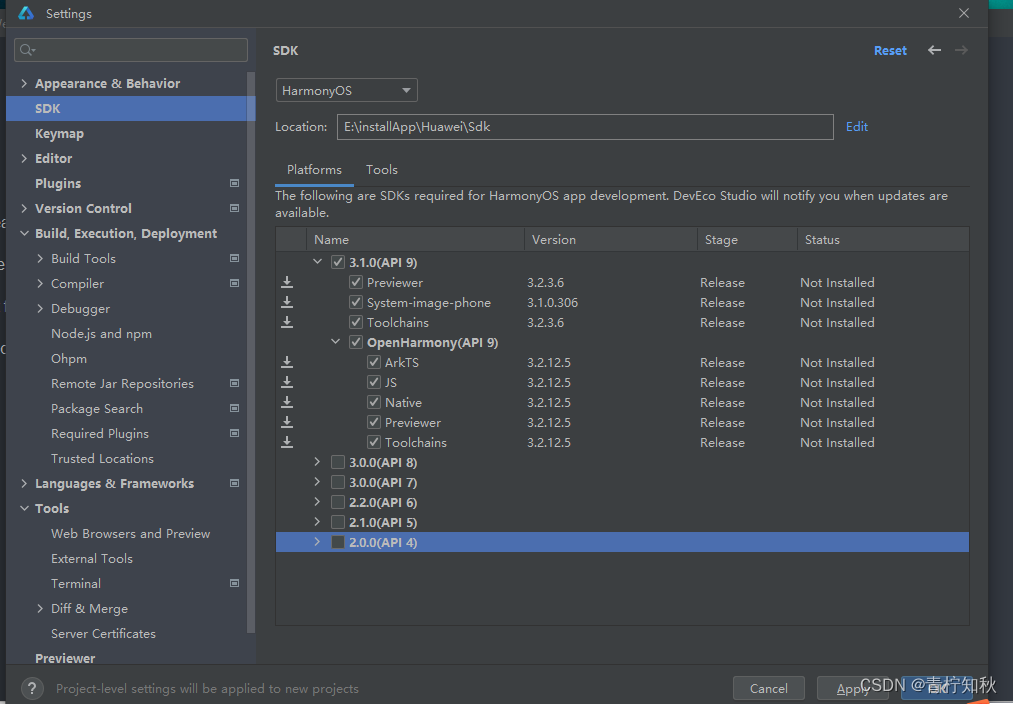
Task: Open Keymap settings page
Action: point(59,134)
